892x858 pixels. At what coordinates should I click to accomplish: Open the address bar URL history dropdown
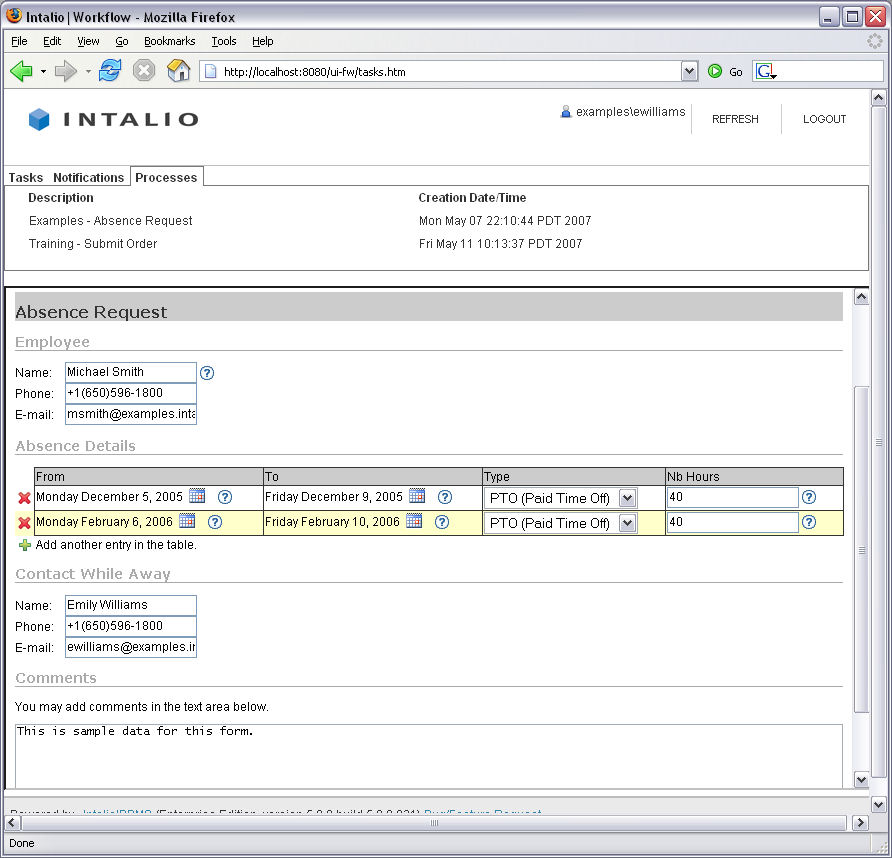tap(689, 71)
